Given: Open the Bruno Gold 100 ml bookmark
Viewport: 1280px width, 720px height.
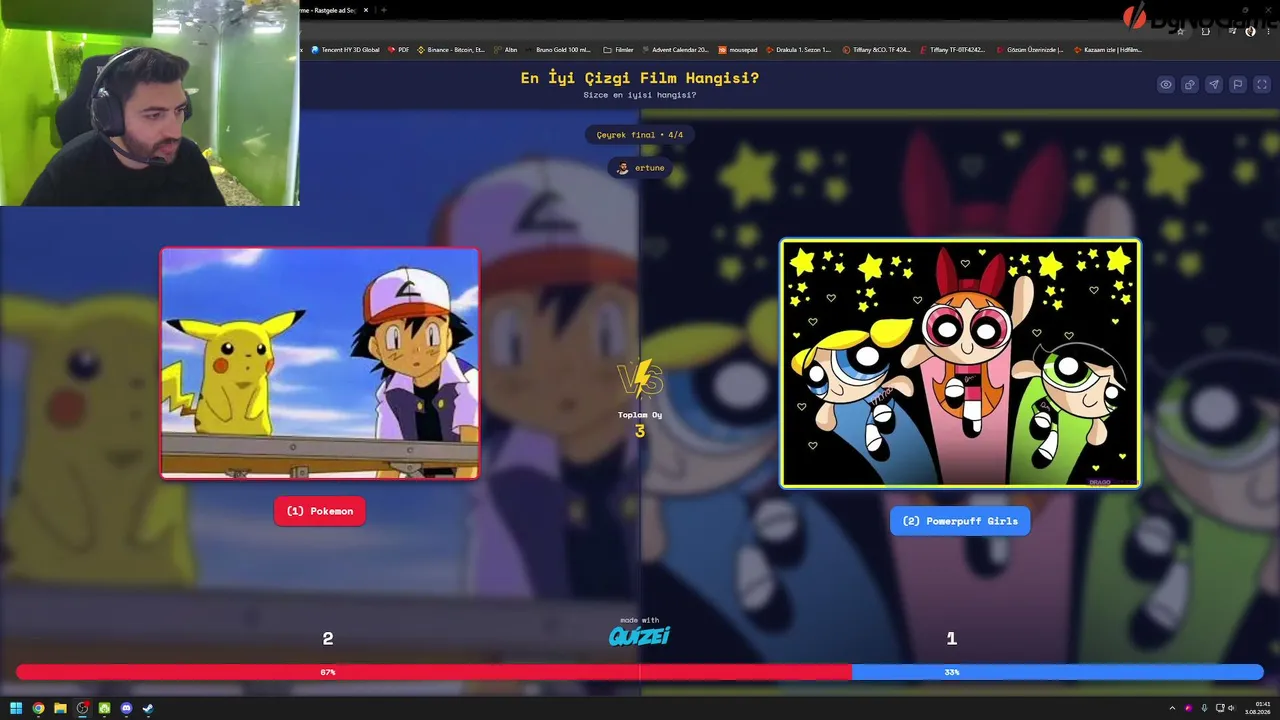Looking at the screenshot, I should [559, 49].
